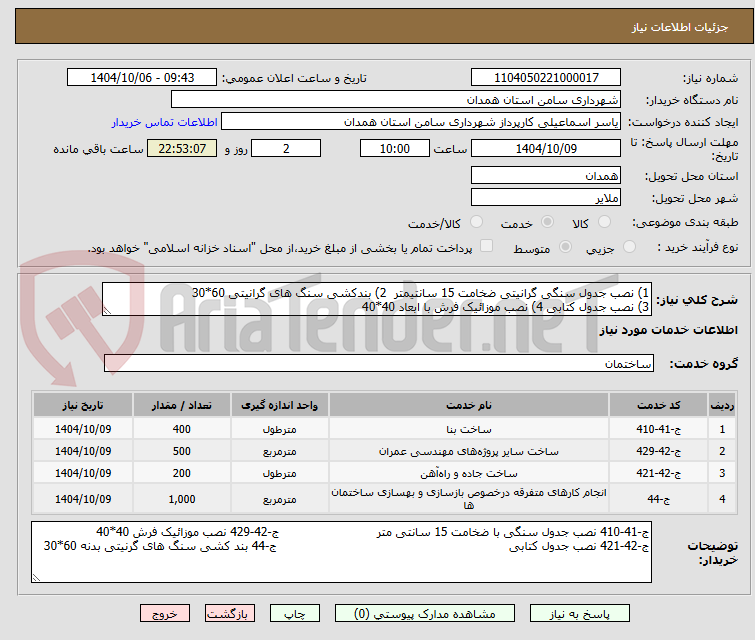Click the شماره نیاز field 1104050221000017
This screenshot has width=755, height=640.
click(x=546, y=78)
